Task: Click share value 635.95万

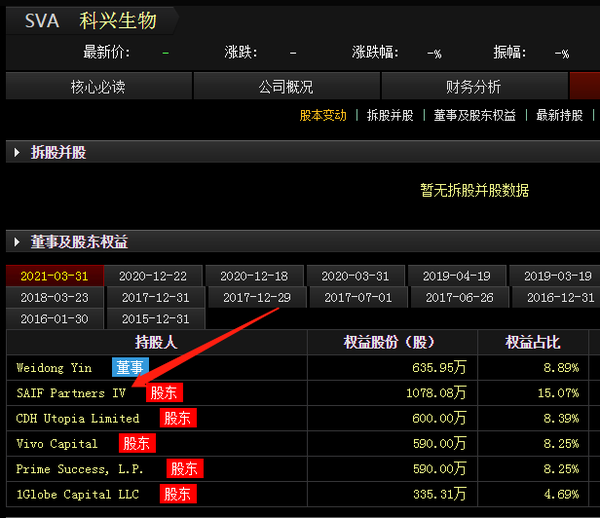Action: click(439, 368)
